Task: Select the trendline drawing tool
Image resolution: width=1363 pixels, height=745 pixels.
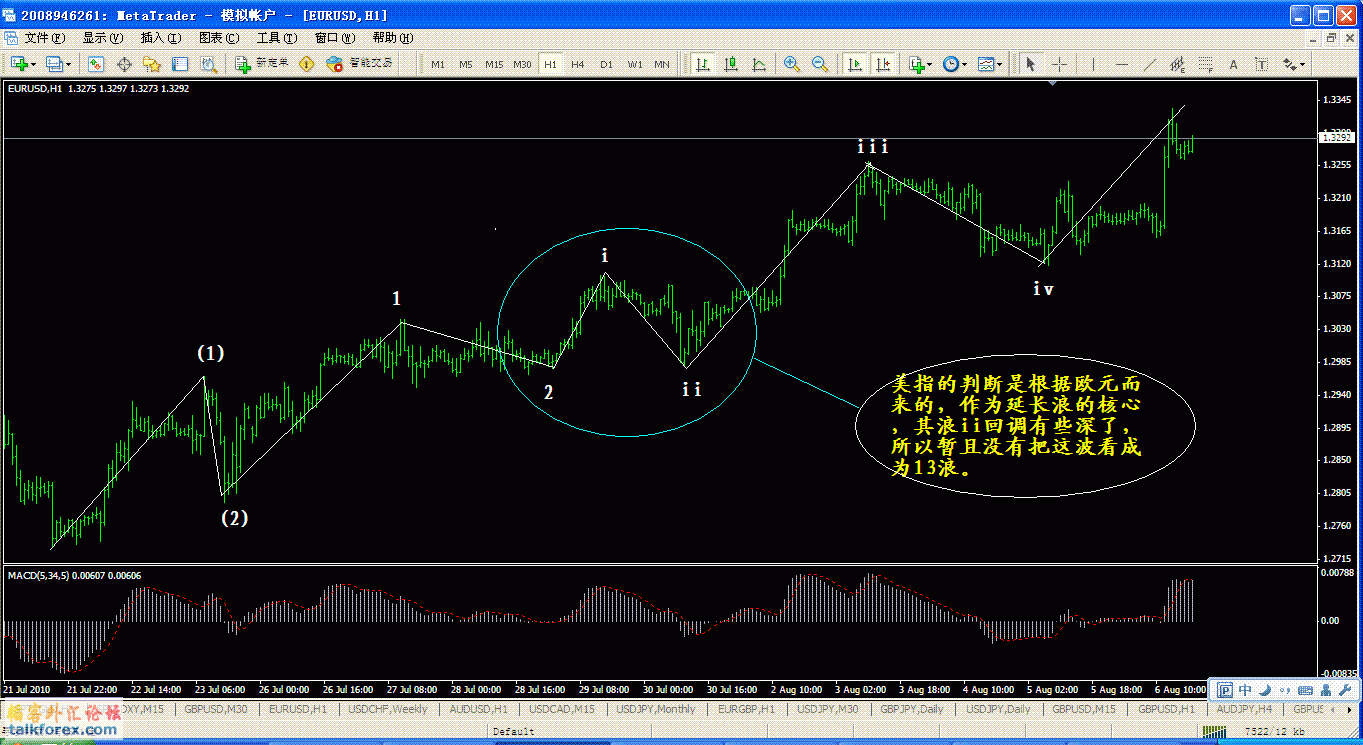Action: (x=1149, y=64)
